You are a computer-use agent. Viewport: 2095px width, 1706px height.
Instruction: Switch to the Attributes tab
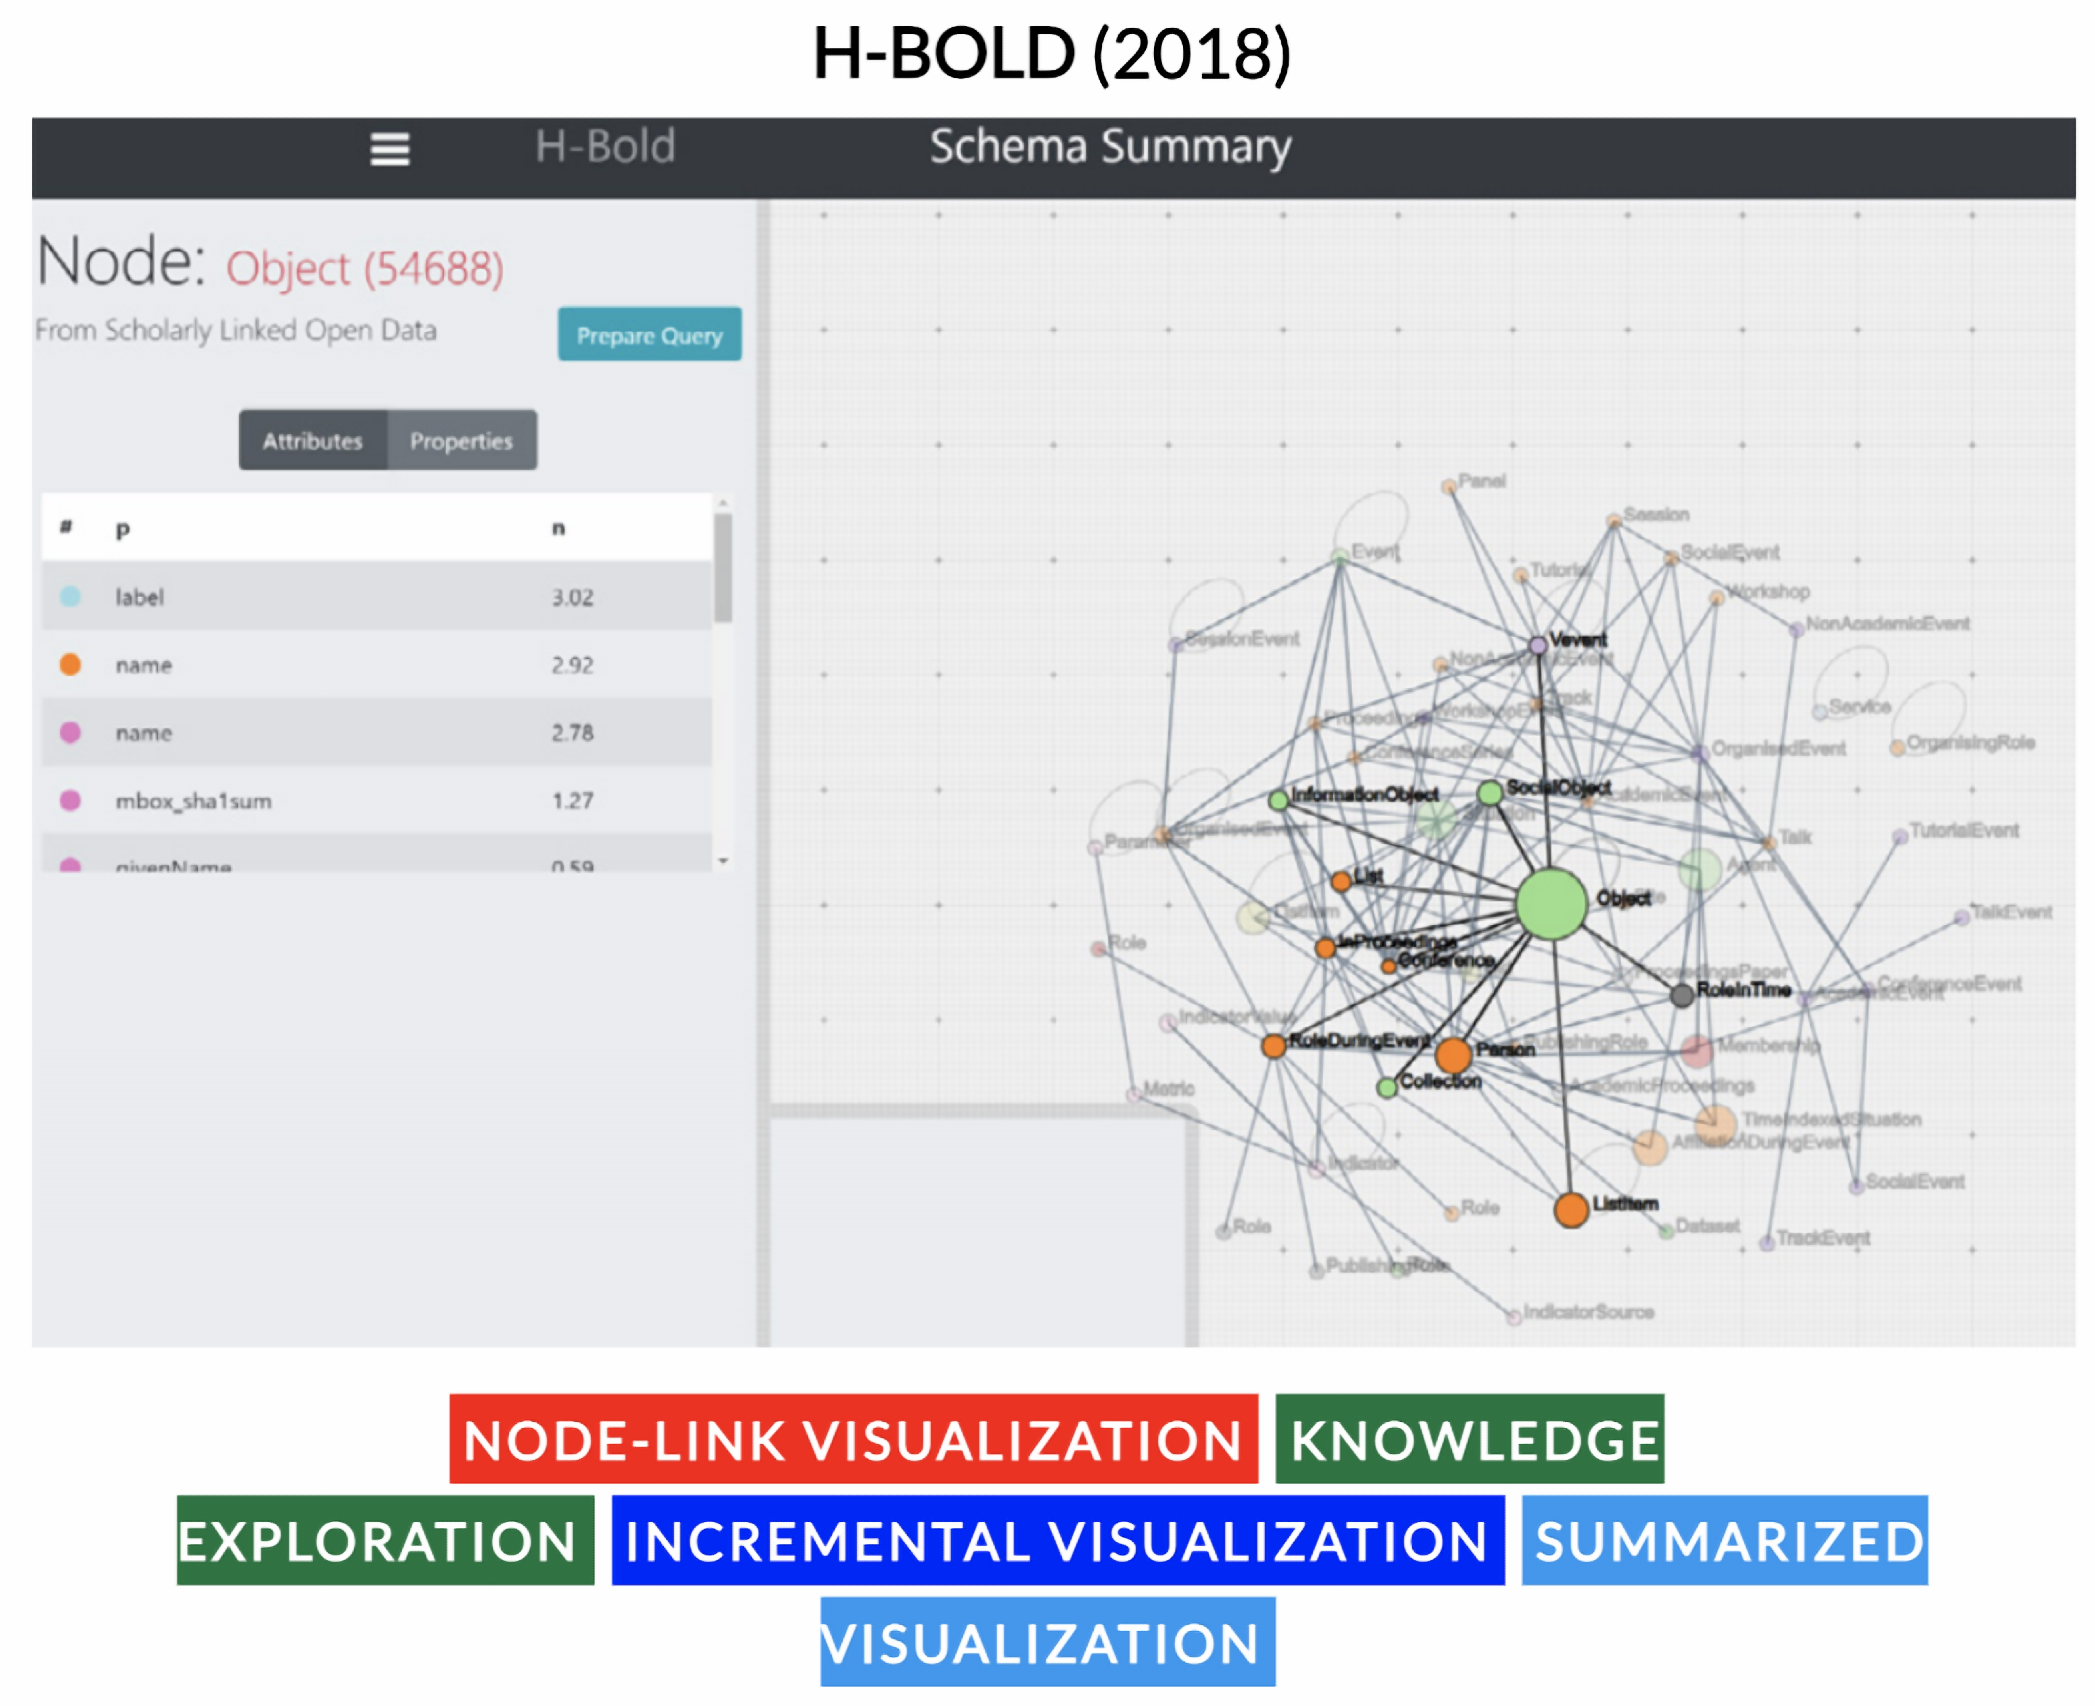(312, 440)
